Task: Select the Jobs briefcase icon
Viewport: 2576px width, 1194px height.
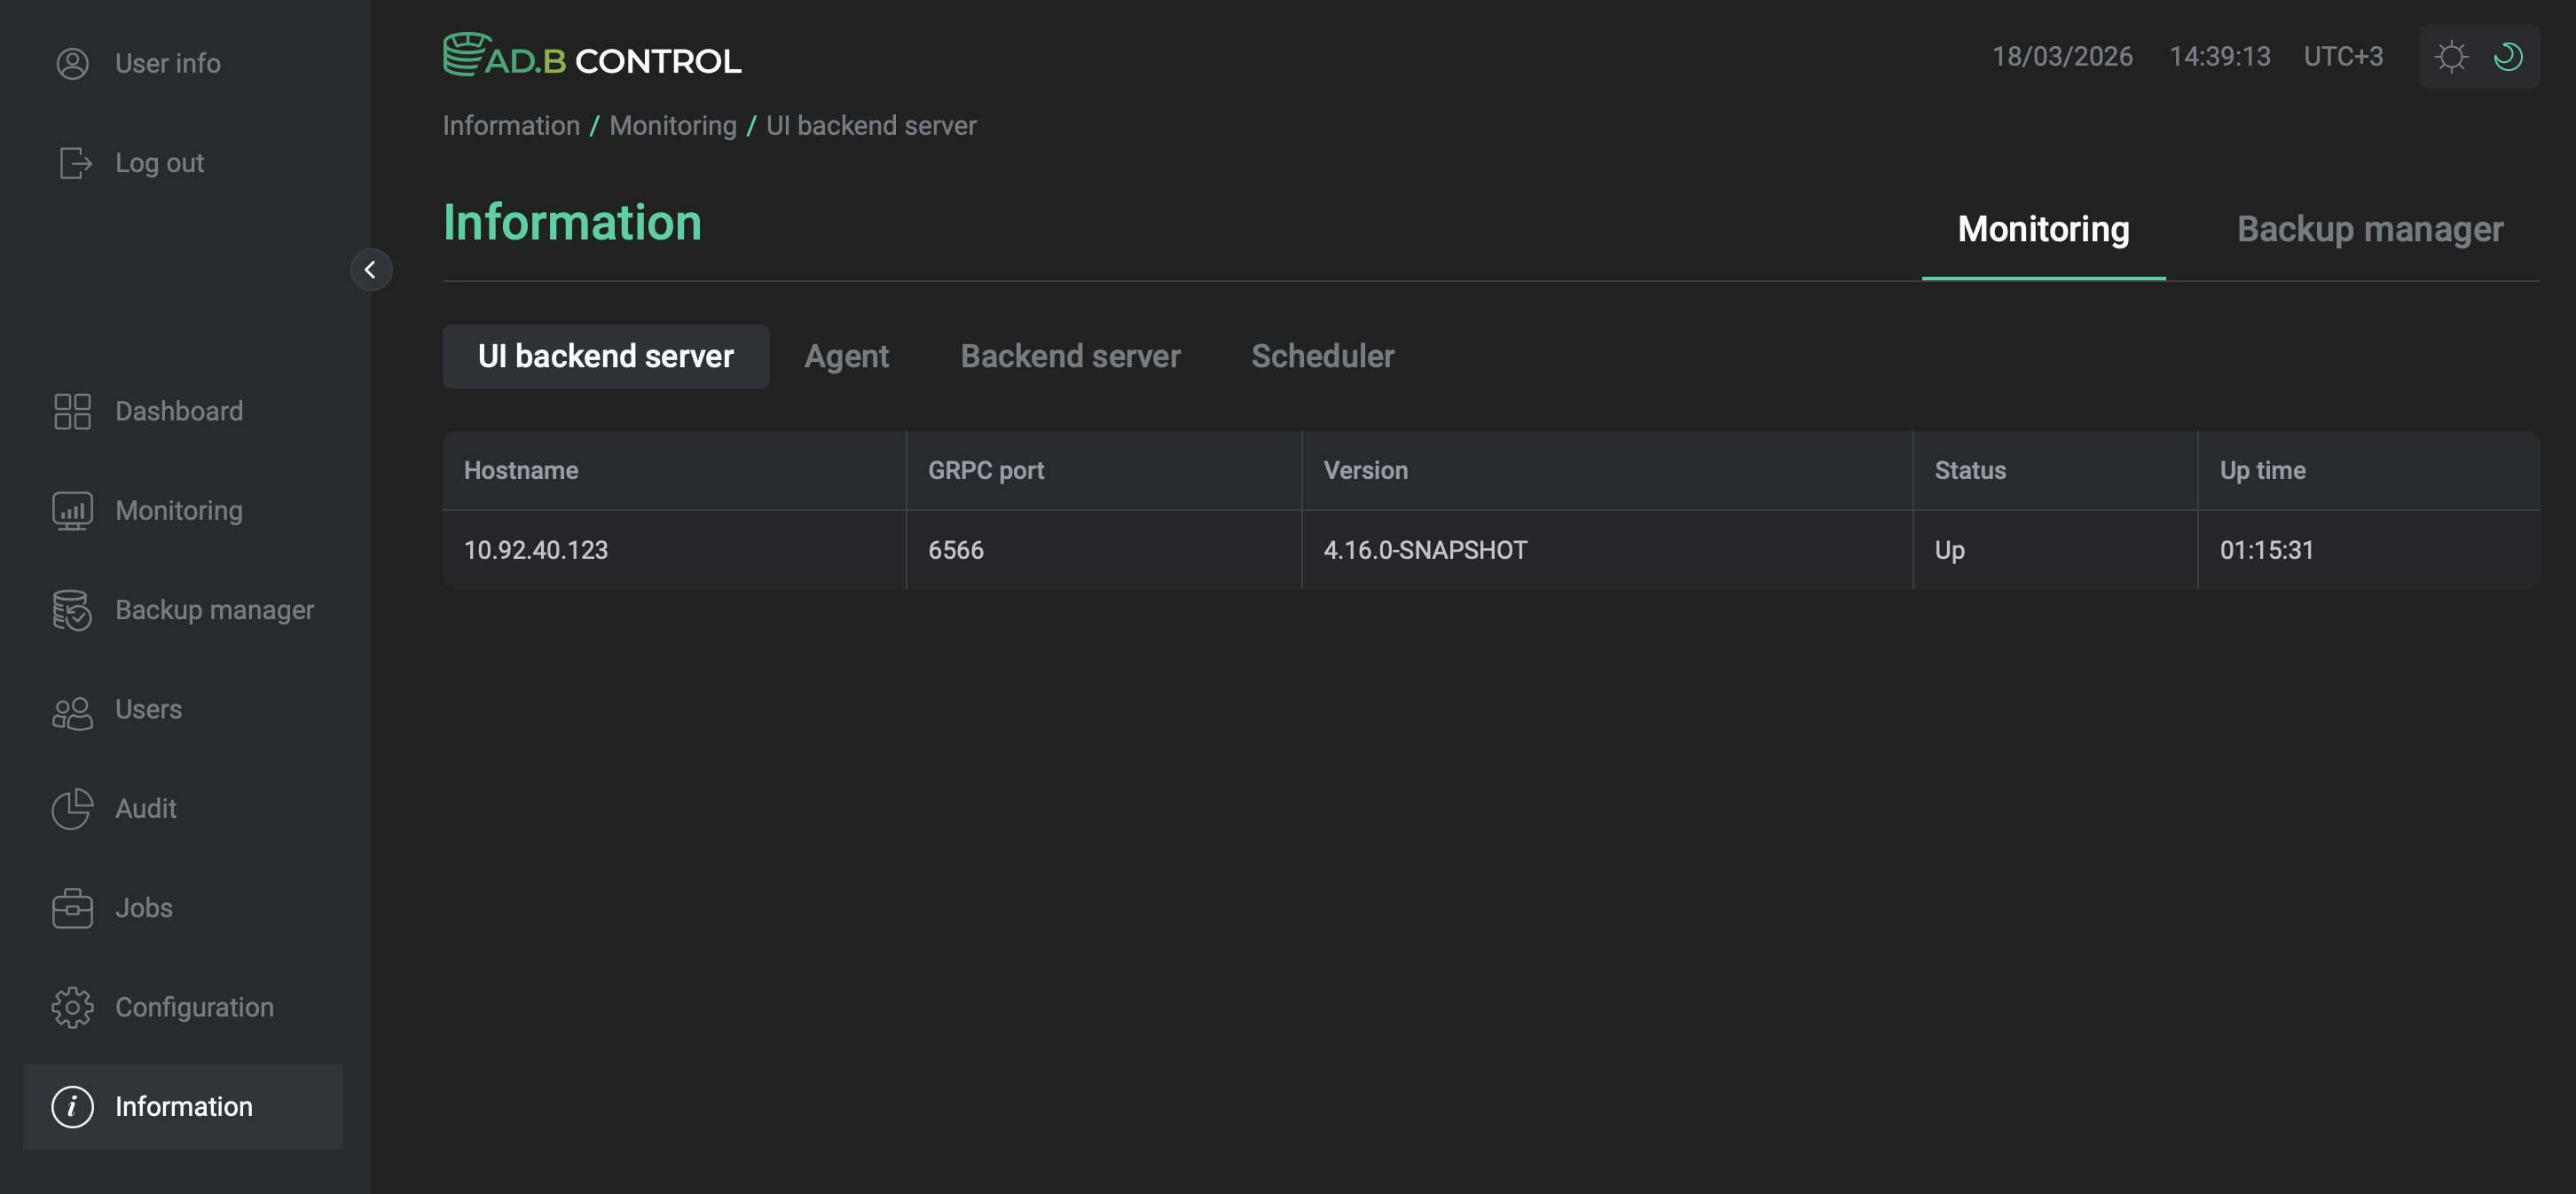Action: click(71, 908)
